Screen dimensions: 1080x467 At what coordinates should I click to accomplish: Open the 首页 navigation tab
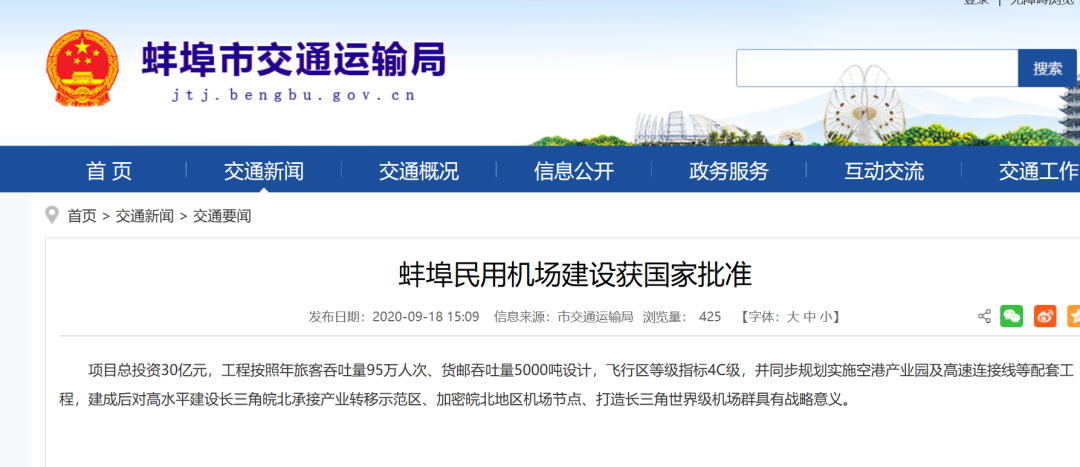(109, 171)
